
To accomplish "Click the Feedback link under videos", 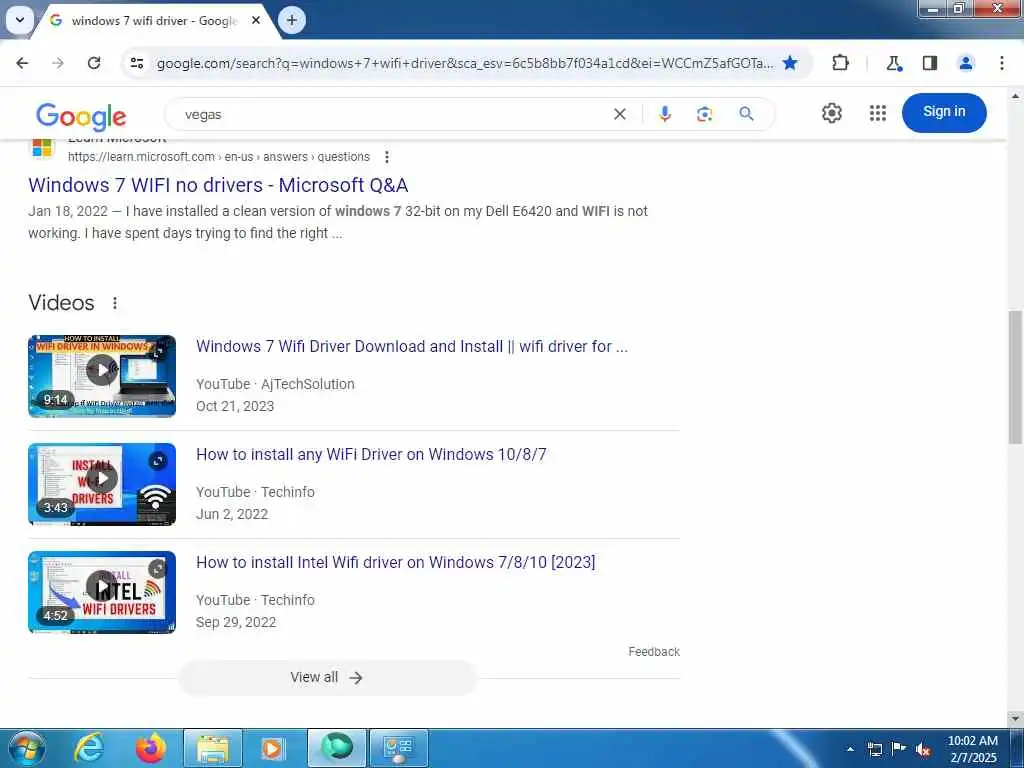I will pos(654,652).
